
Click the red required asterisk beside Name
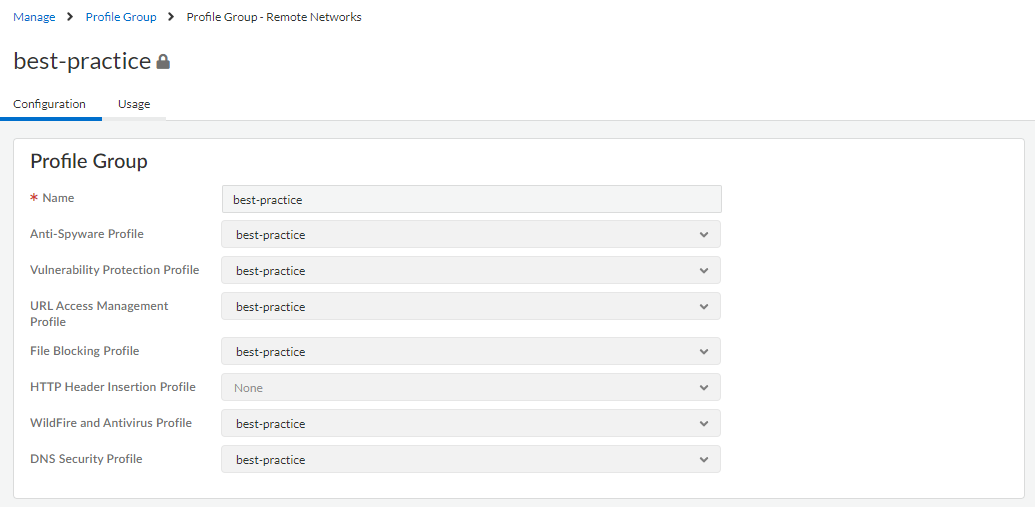click(x=34, y=199)
